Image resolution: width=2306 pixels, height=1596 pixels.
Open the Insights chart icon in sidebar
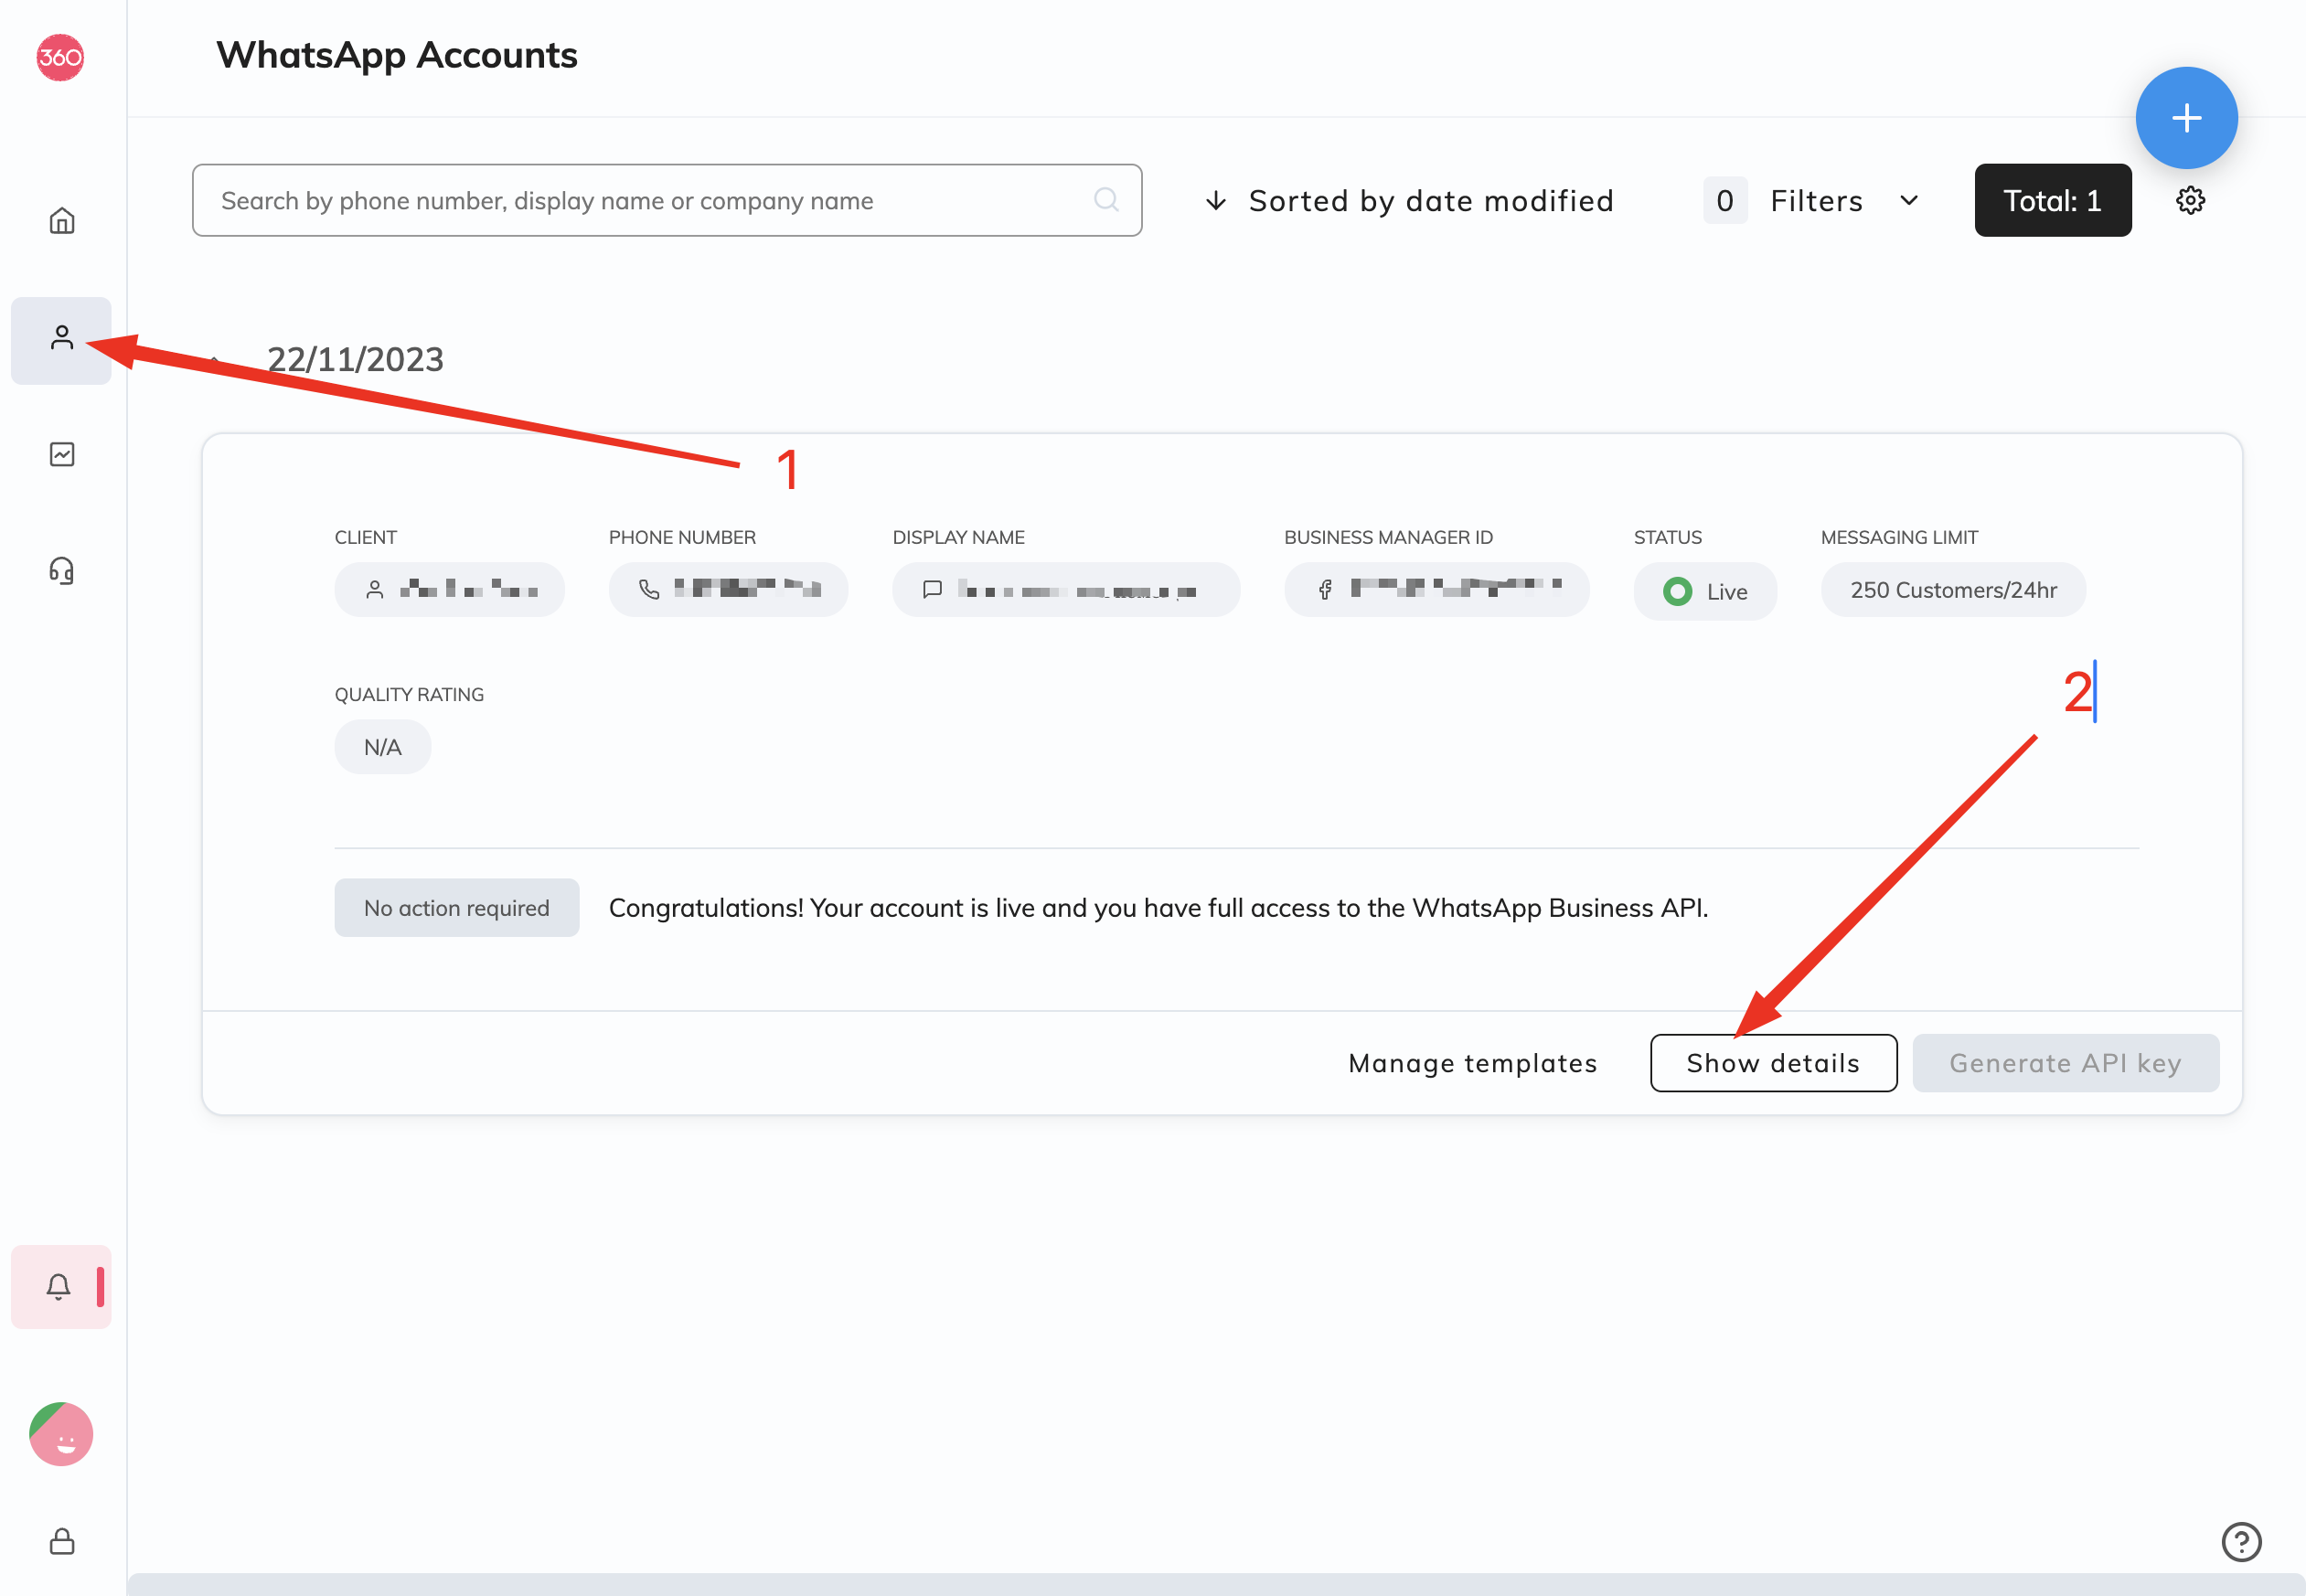coord(62,454)
